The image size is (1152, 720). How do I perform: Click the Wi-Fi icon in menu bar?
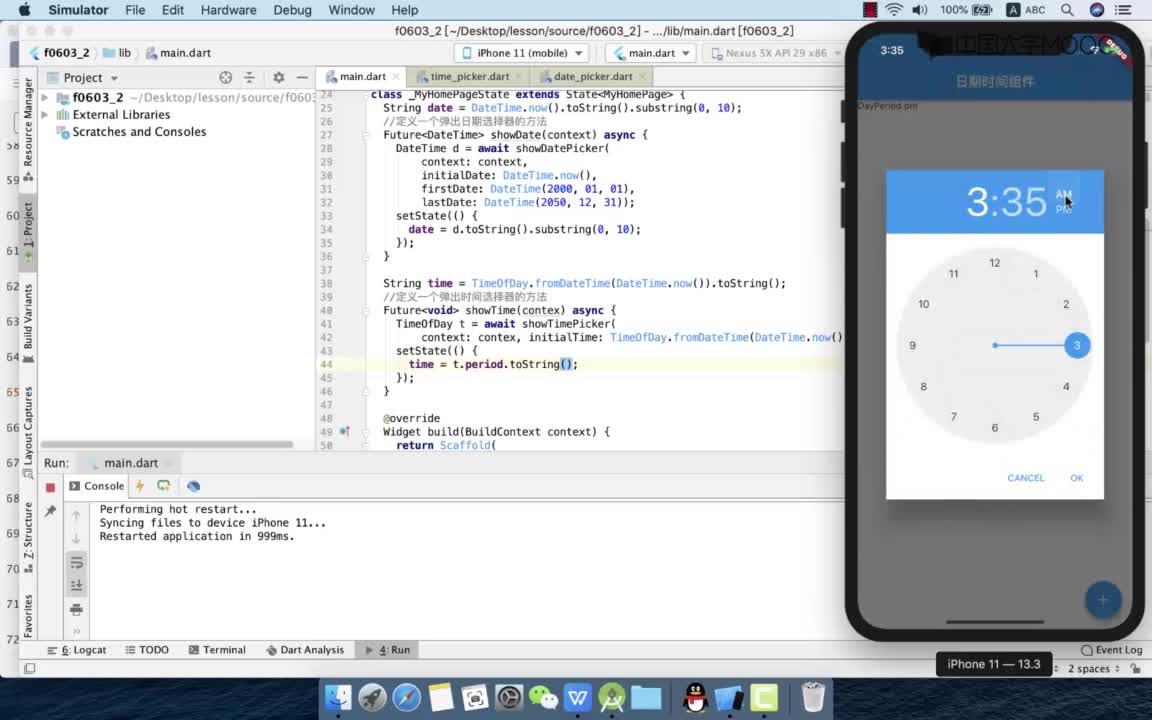coord(893,10)
